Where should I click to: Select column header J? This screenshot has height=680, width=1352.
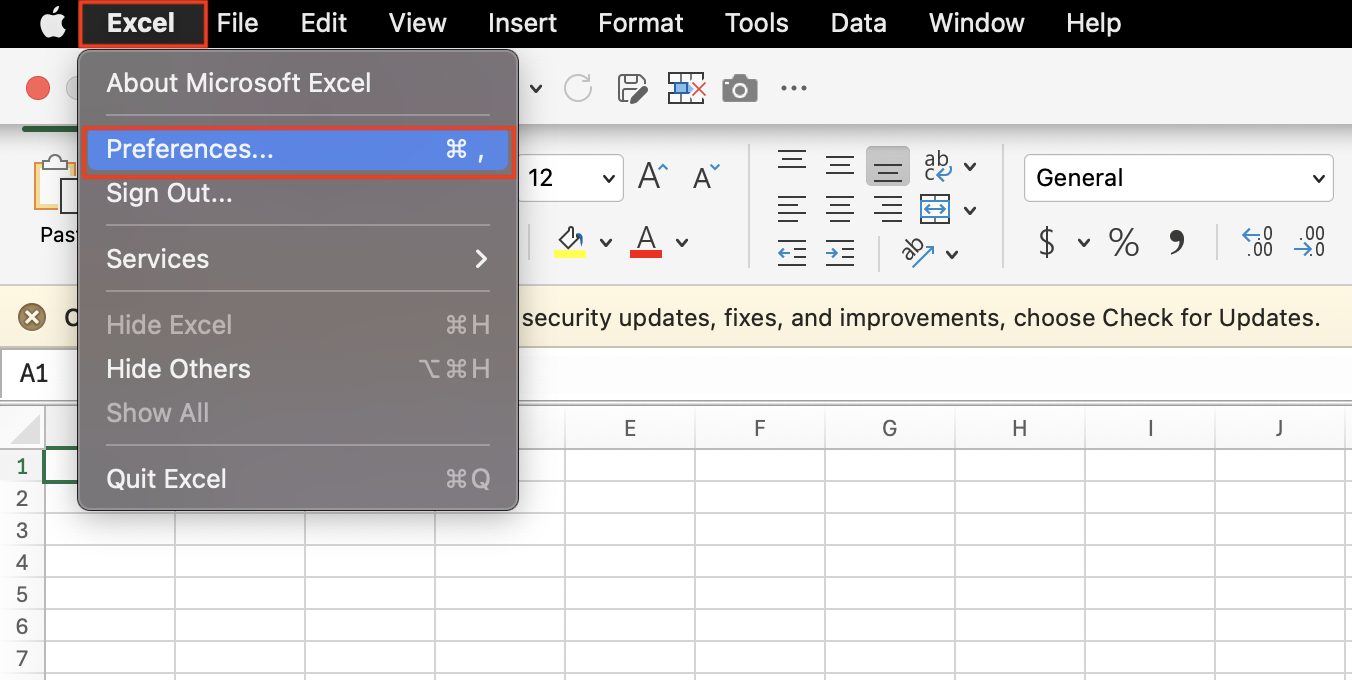1280,429
